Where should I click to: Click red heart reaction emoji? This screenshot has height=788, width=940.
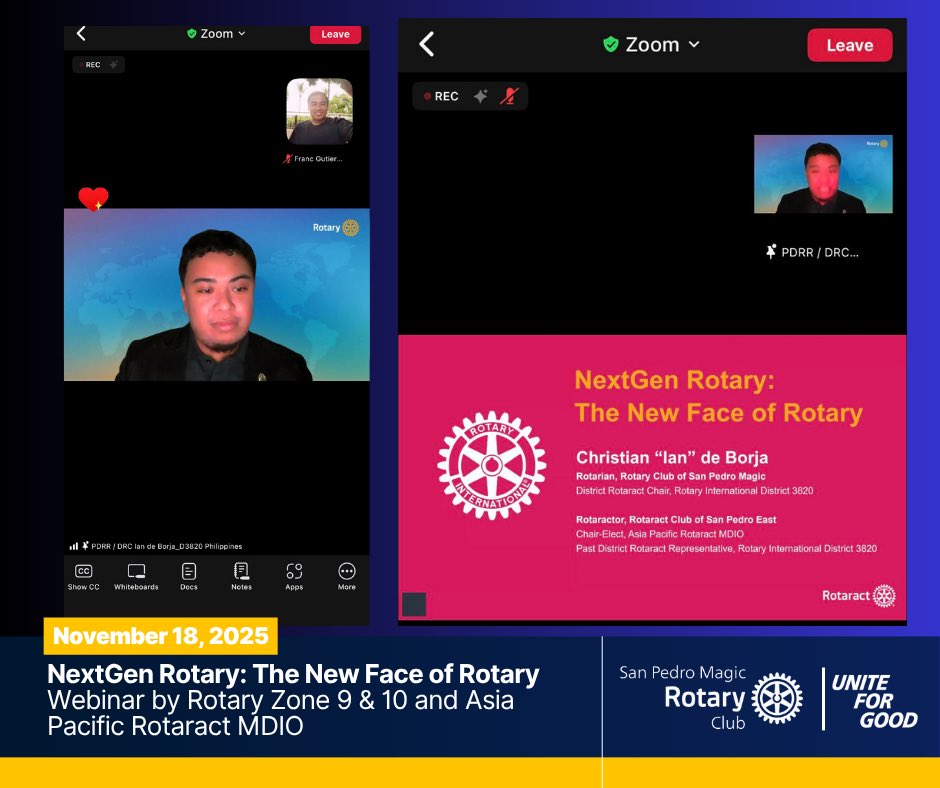click(94, 198)
